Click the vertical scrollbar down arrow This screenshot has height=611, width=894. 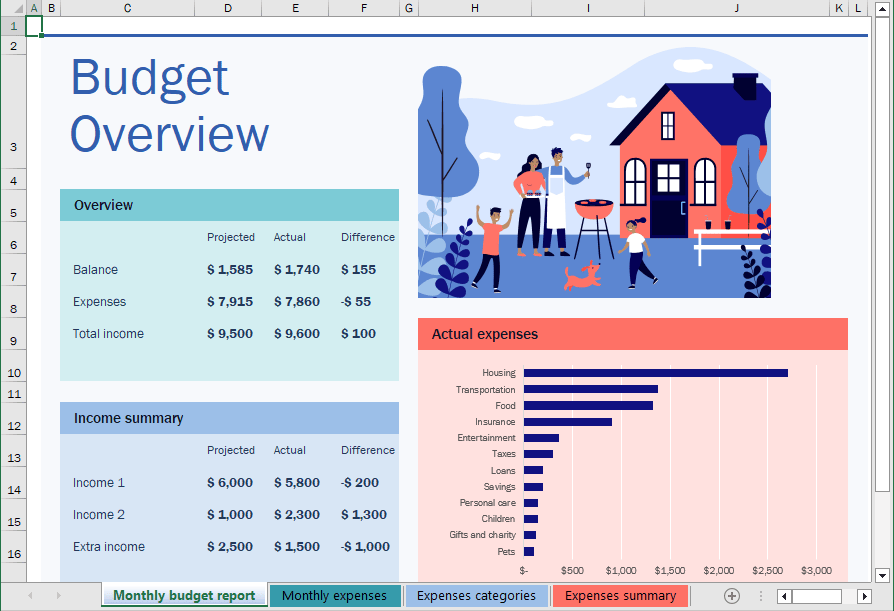tap(882, 575)
